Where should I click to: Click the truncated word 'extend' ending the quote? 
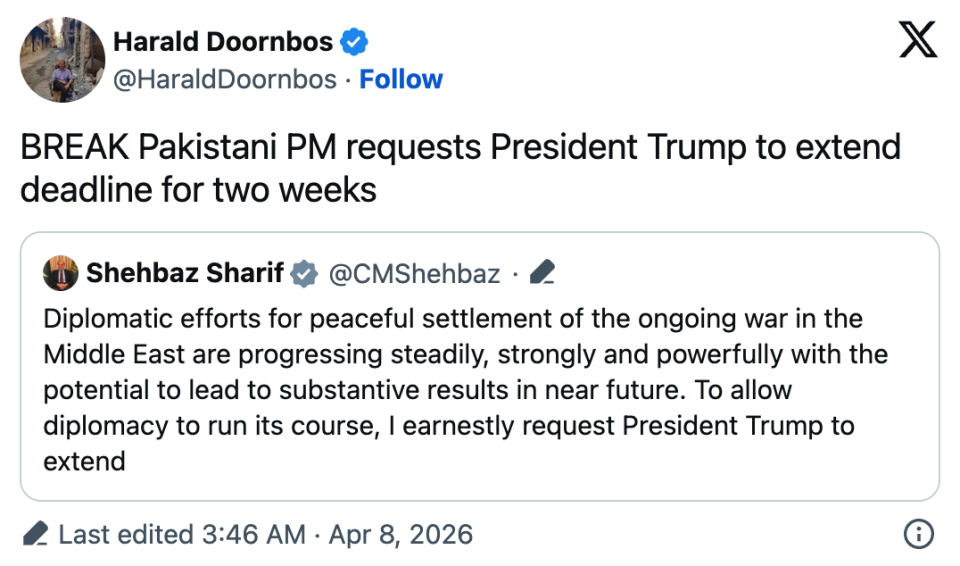coord(84,461)
